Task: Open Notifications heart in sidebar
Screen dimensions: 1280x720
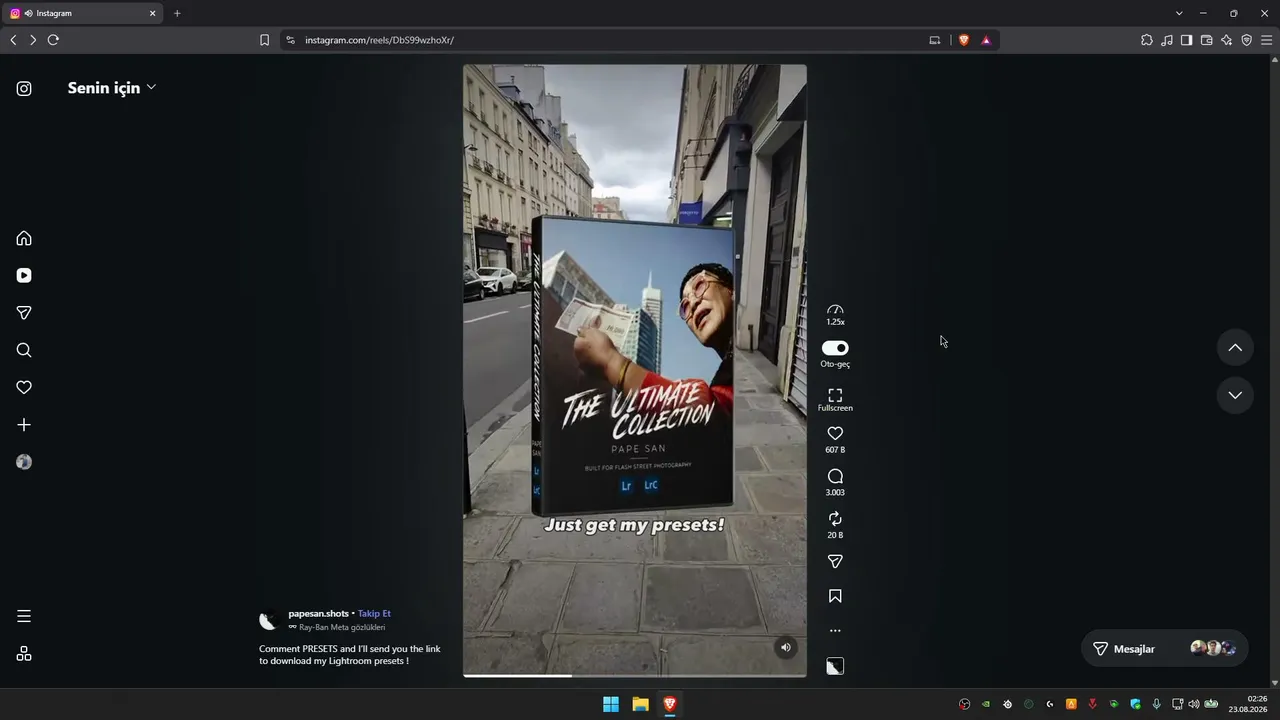Action: tap(24, 387)
